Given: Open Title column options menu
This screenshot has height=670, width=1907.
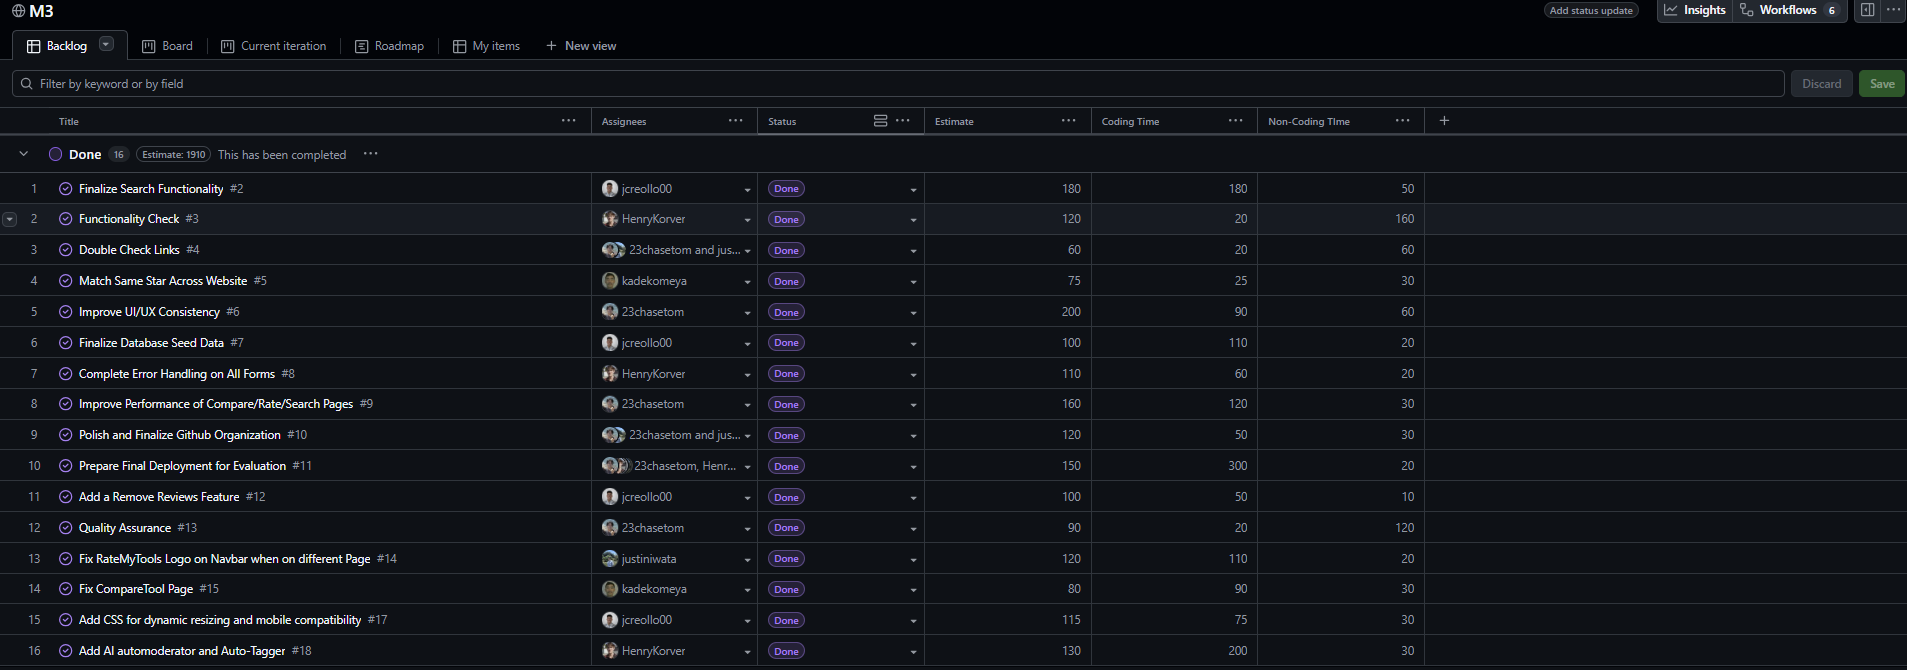Looking at the screenshot, I should pos(568,121).
